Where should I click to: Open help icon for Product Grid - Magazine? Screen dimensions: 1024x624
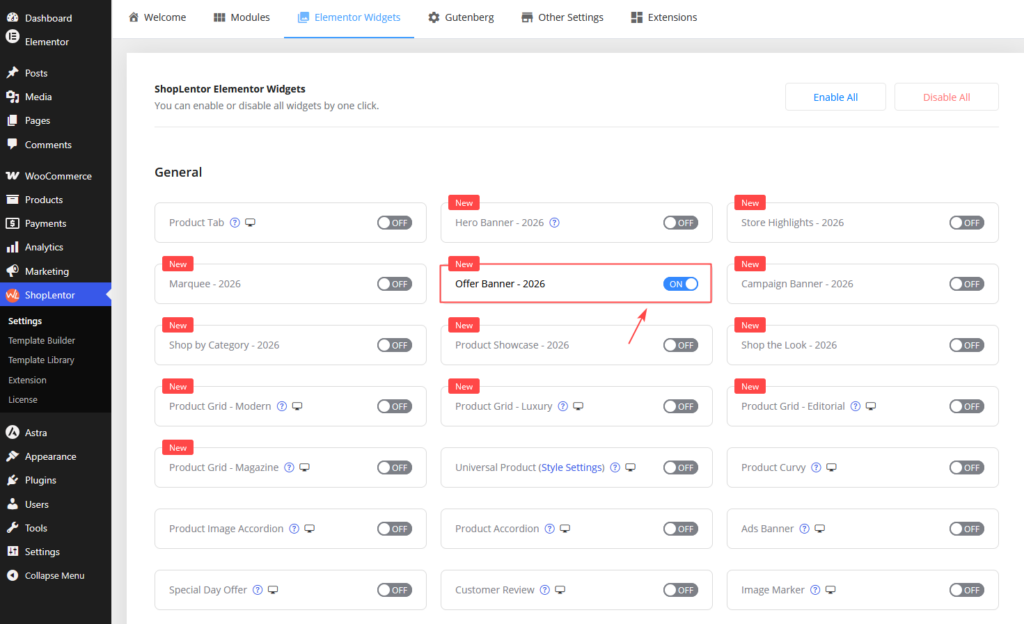[289, 467]
